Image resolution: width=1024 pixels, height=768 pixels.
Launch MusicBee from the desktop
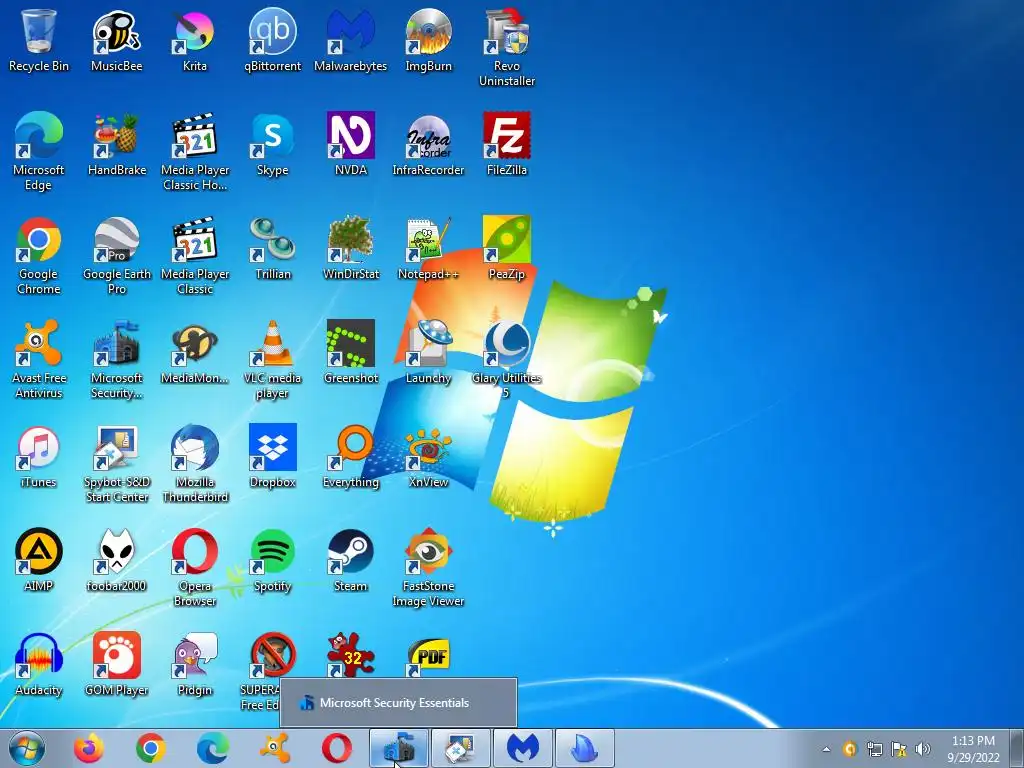tap(117, 40)
